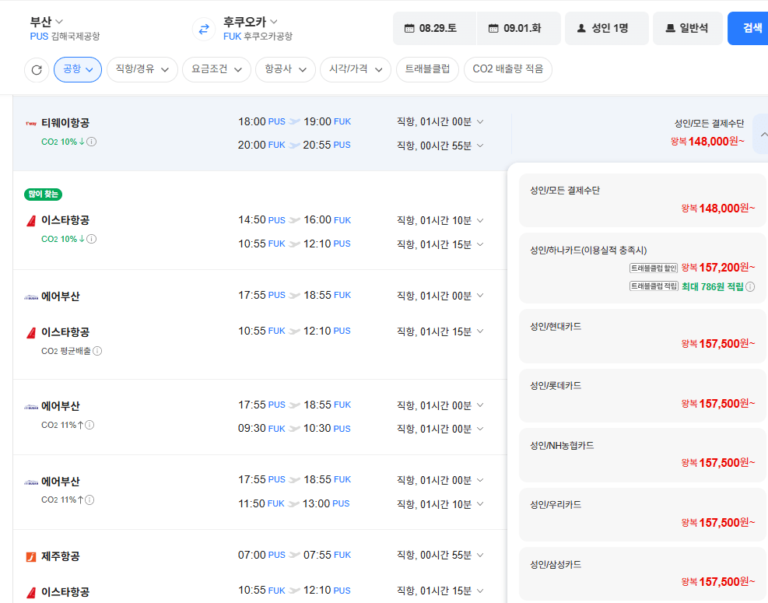Click 트래블클럽 적립 tag

[653, 286]
